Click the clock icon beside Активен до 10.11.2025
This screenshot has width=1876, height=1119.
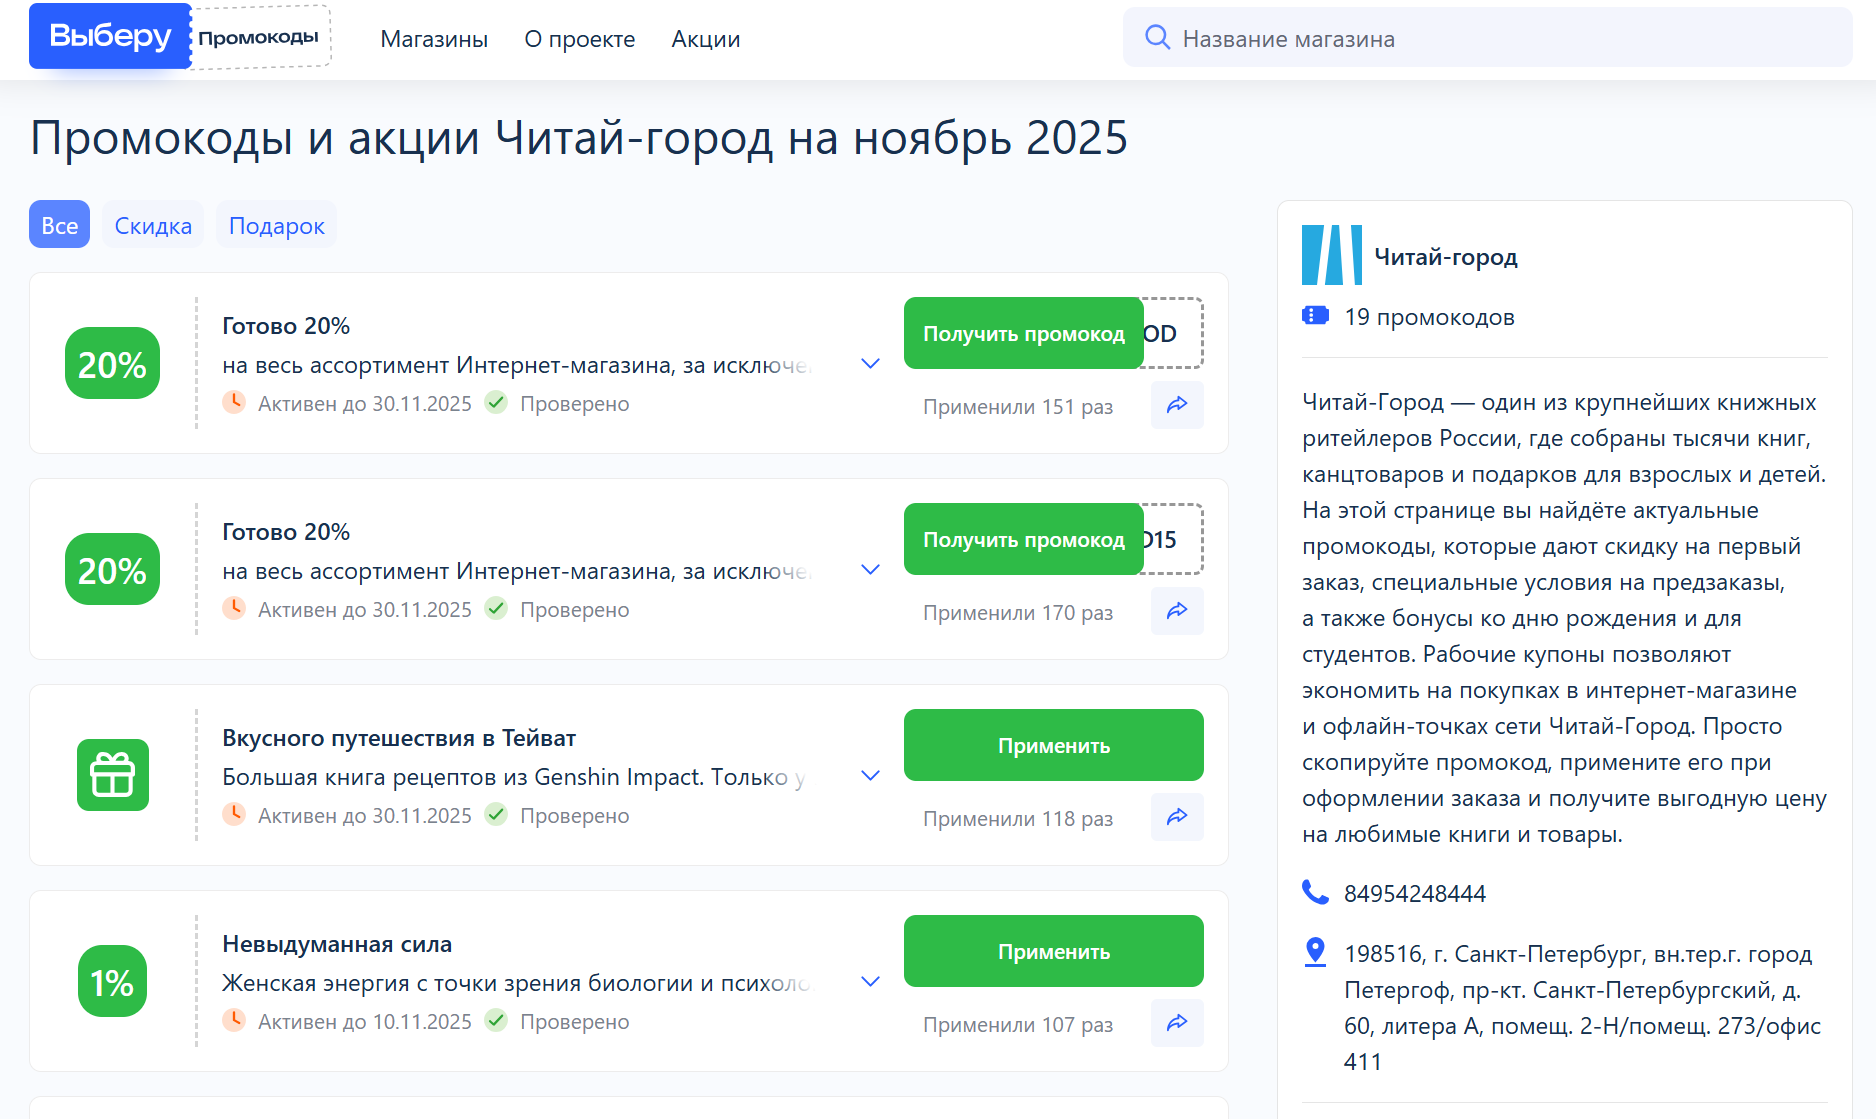(234, 1021)
